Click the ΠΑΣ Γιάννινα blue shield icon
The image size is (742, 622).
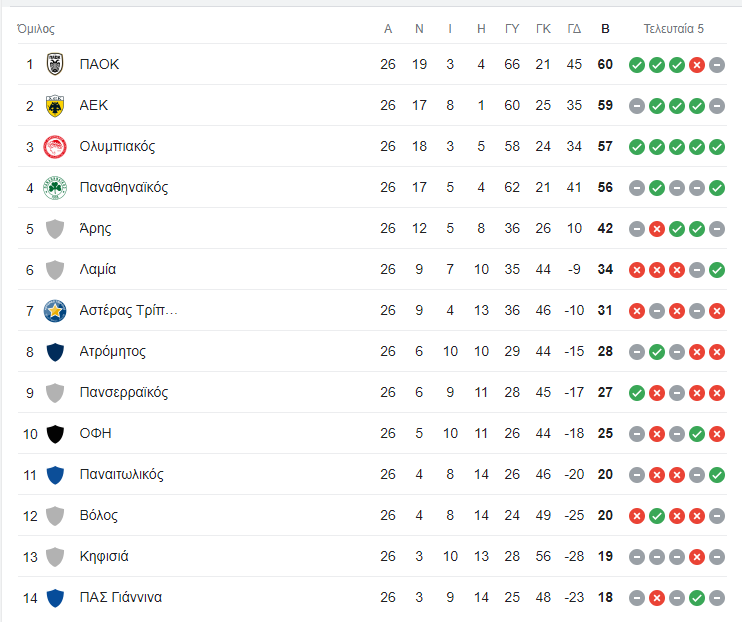tap(55, 598)
